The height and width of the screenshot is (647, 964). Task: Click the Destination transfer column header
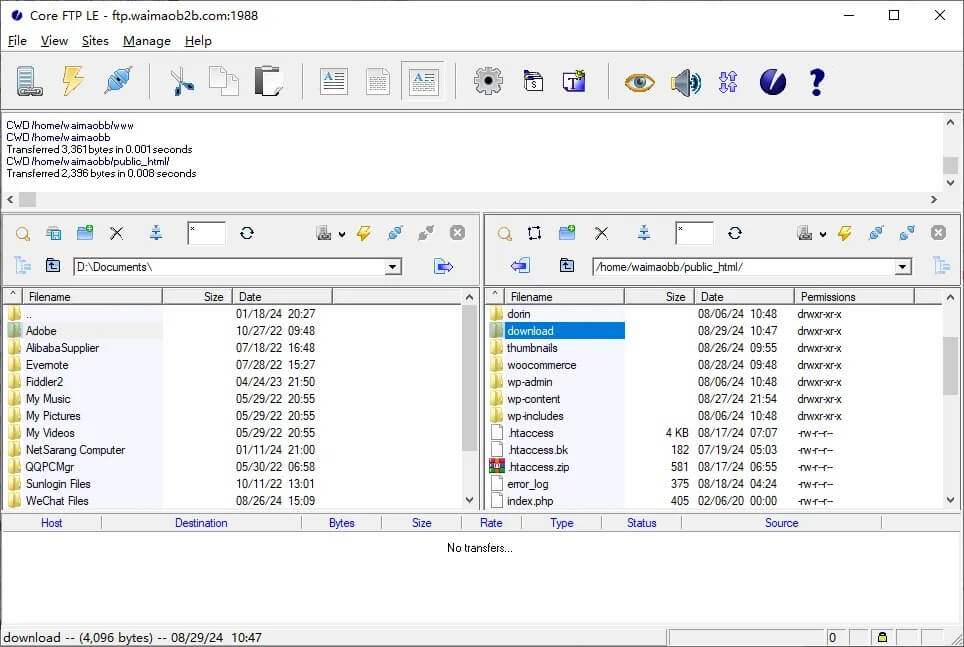click(201, 523)
